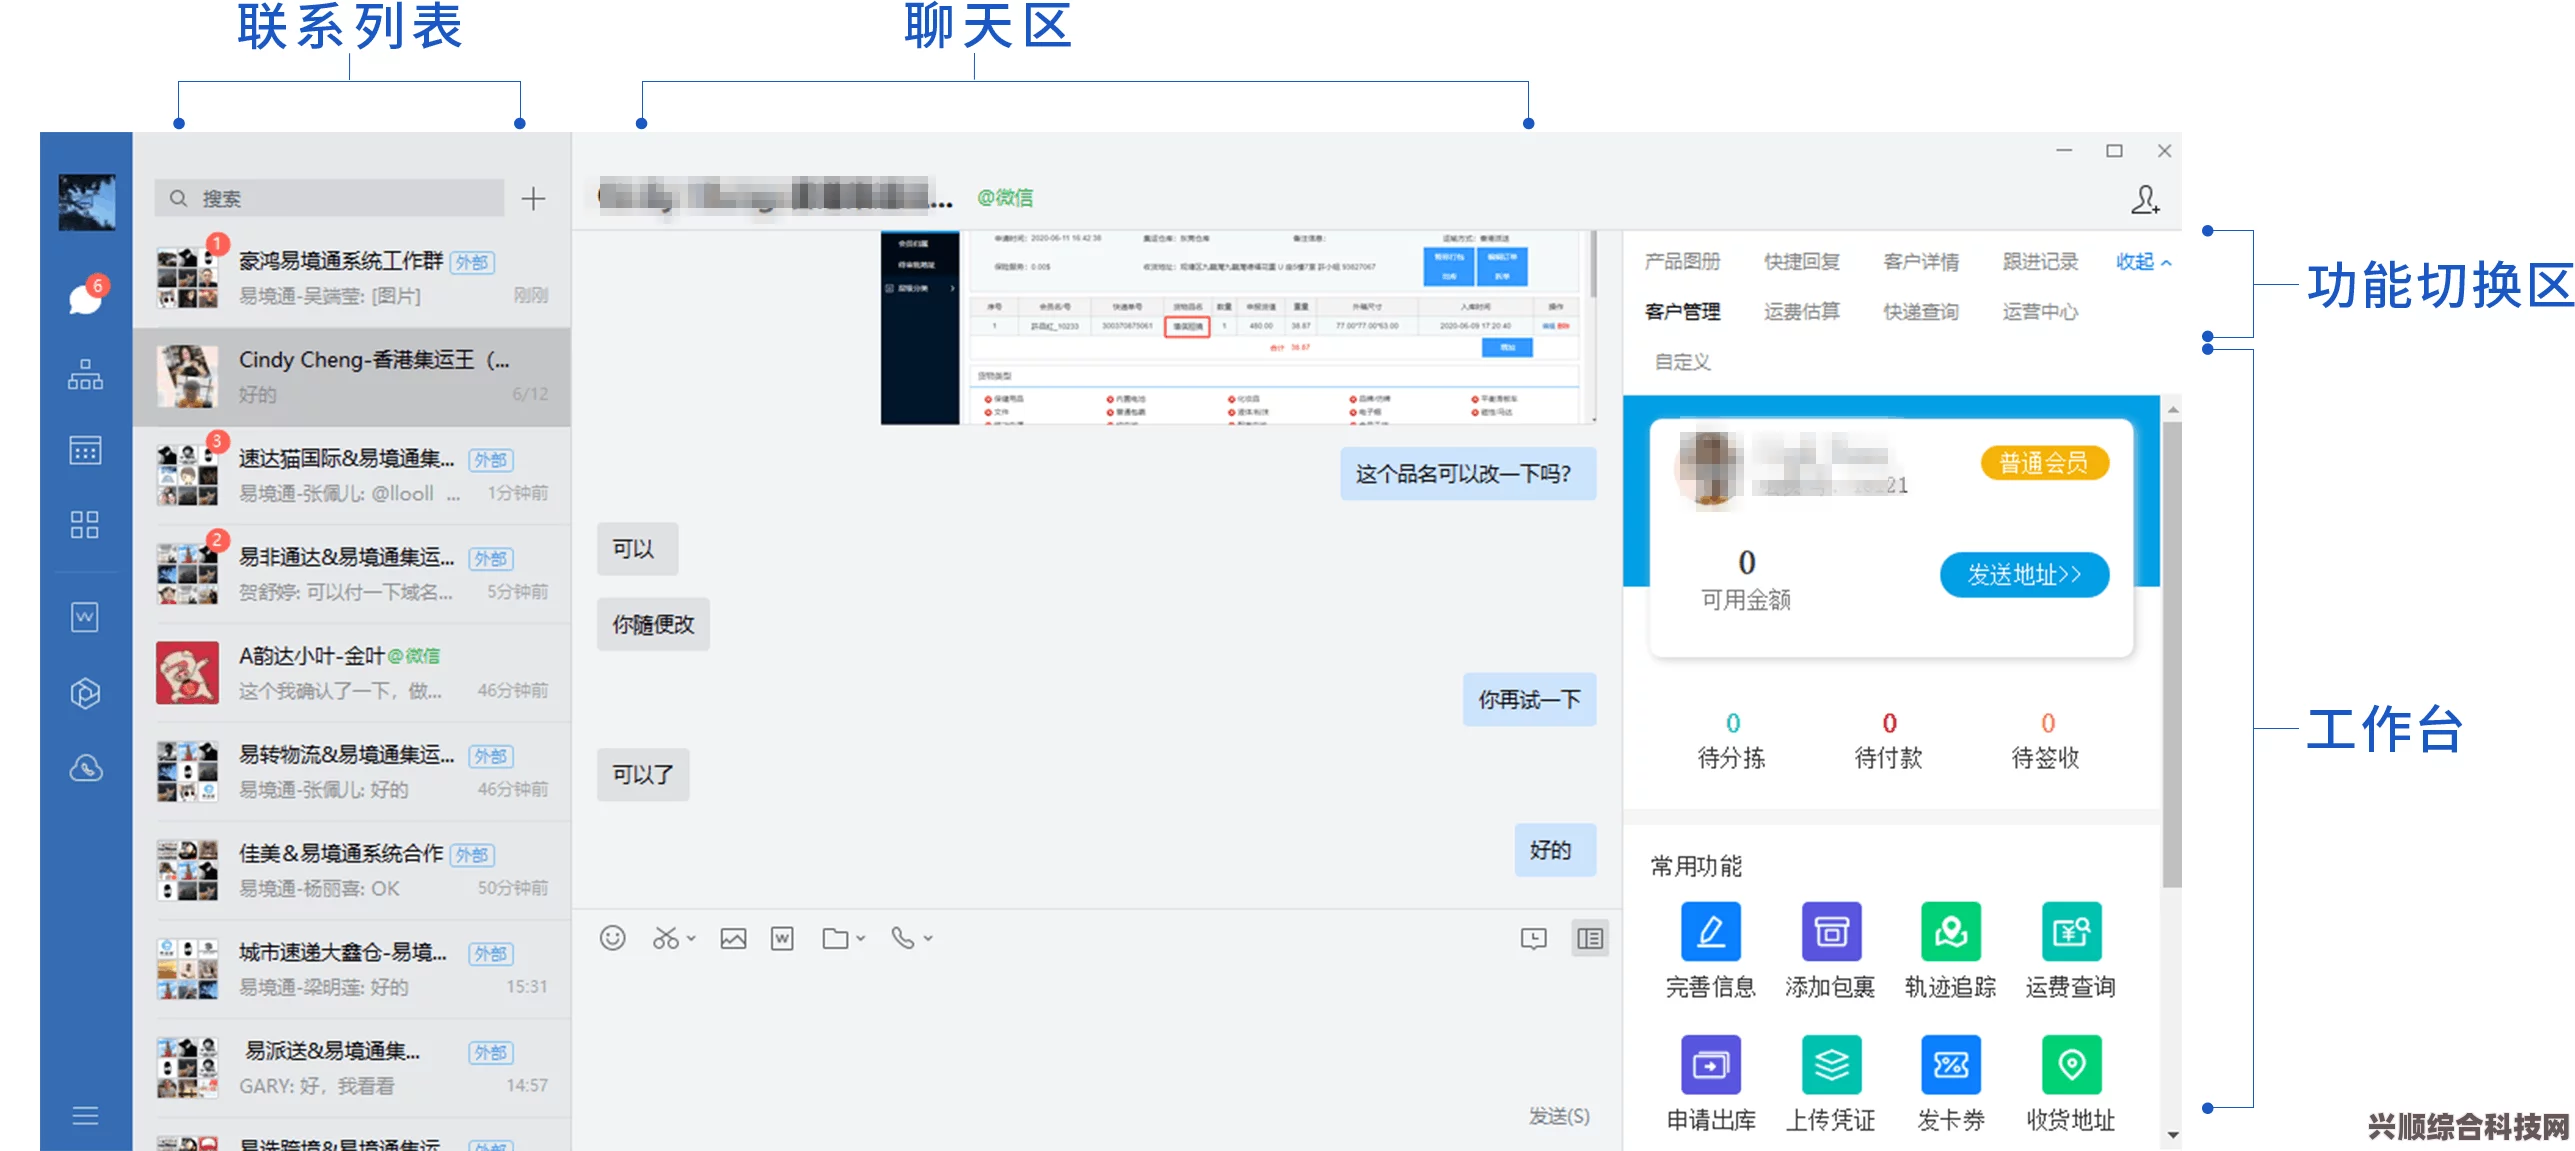
Task: Open the apps grid icon in sidebar
Action: (85, 525)
